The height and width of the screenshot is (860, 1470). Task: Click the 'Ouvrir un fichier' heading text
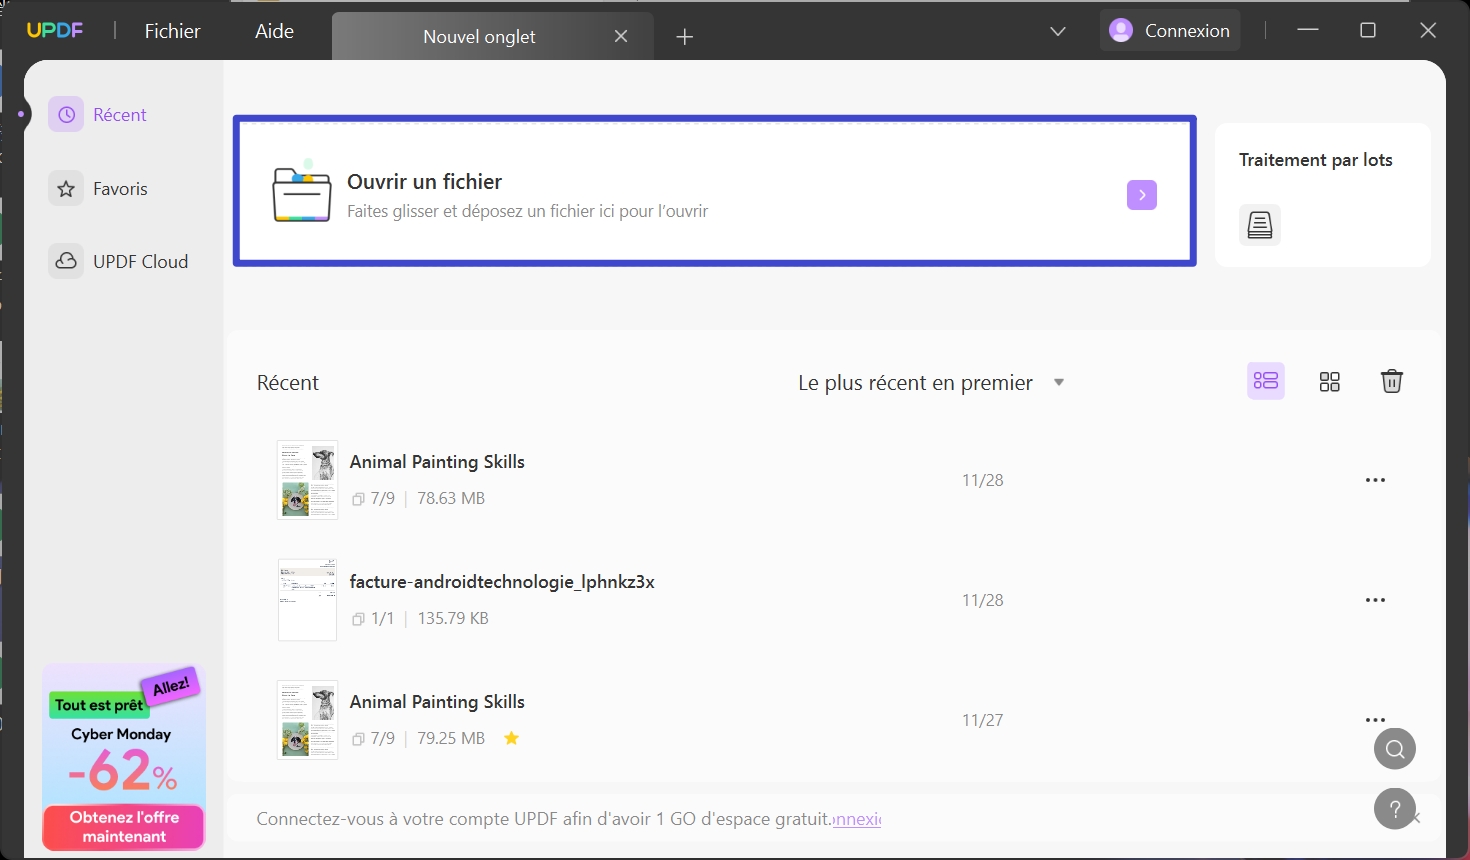pos(424,182)
